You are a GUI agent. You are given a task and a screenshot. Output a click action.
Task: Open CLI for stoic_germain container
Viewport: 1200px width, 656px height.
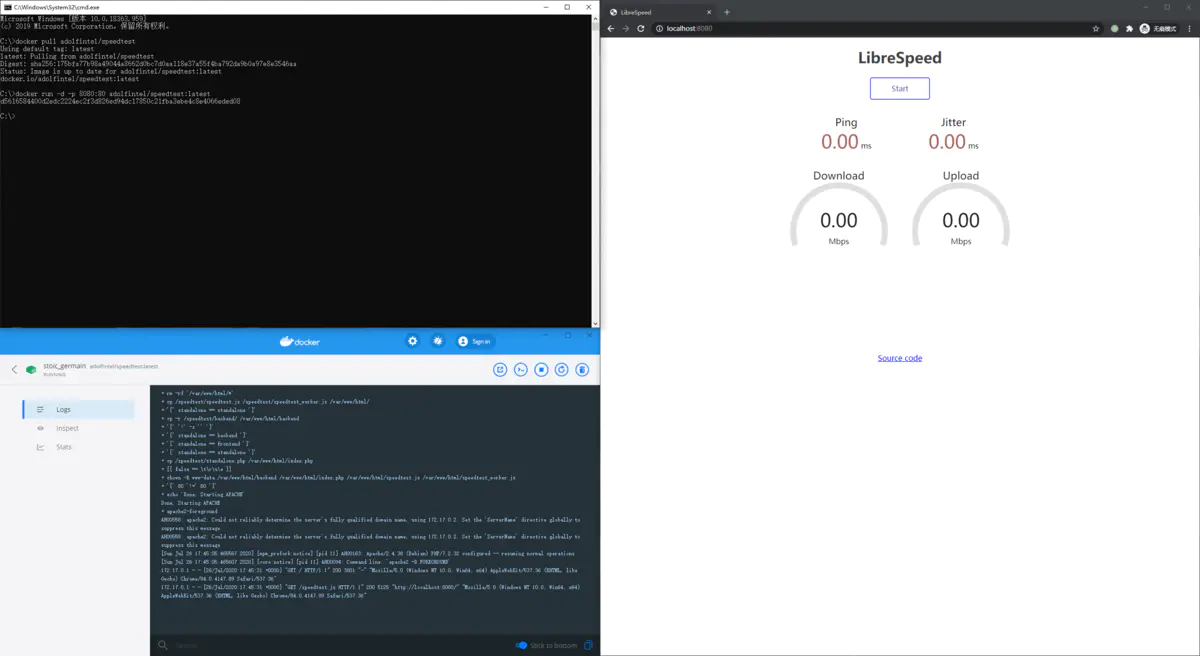521,369
